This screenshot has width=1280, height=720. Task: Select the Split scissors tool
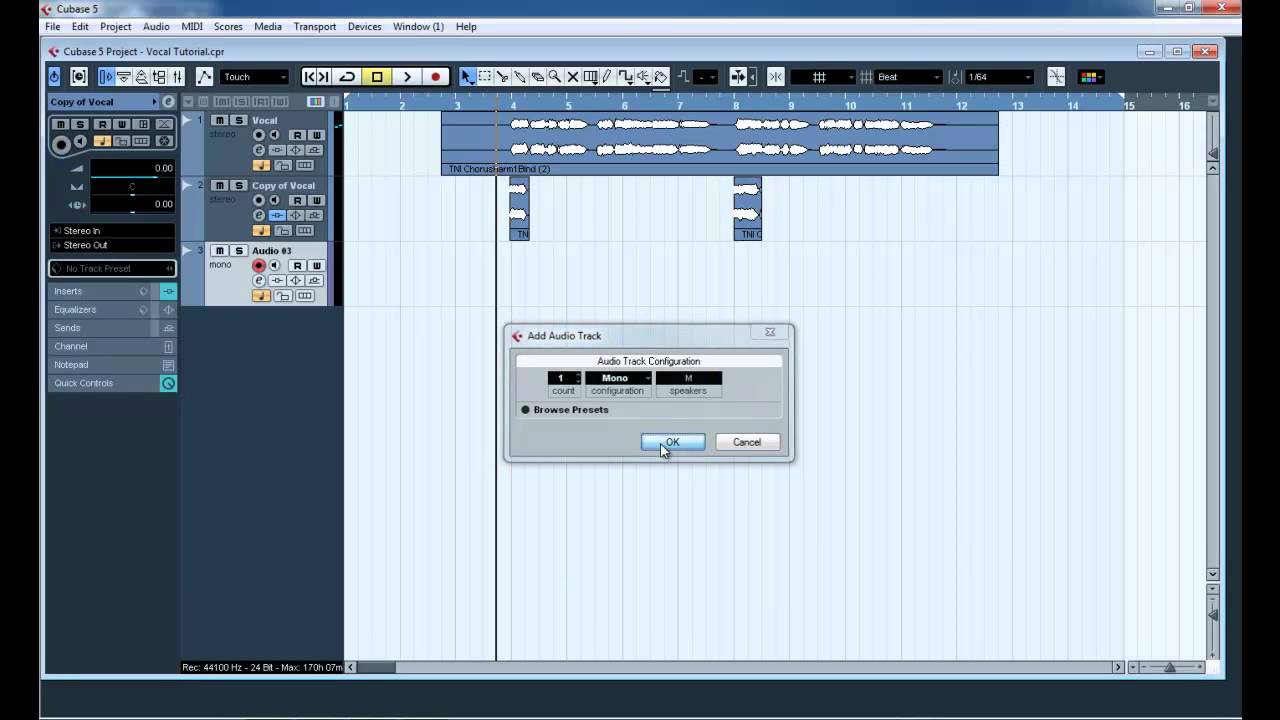(502, 77)
